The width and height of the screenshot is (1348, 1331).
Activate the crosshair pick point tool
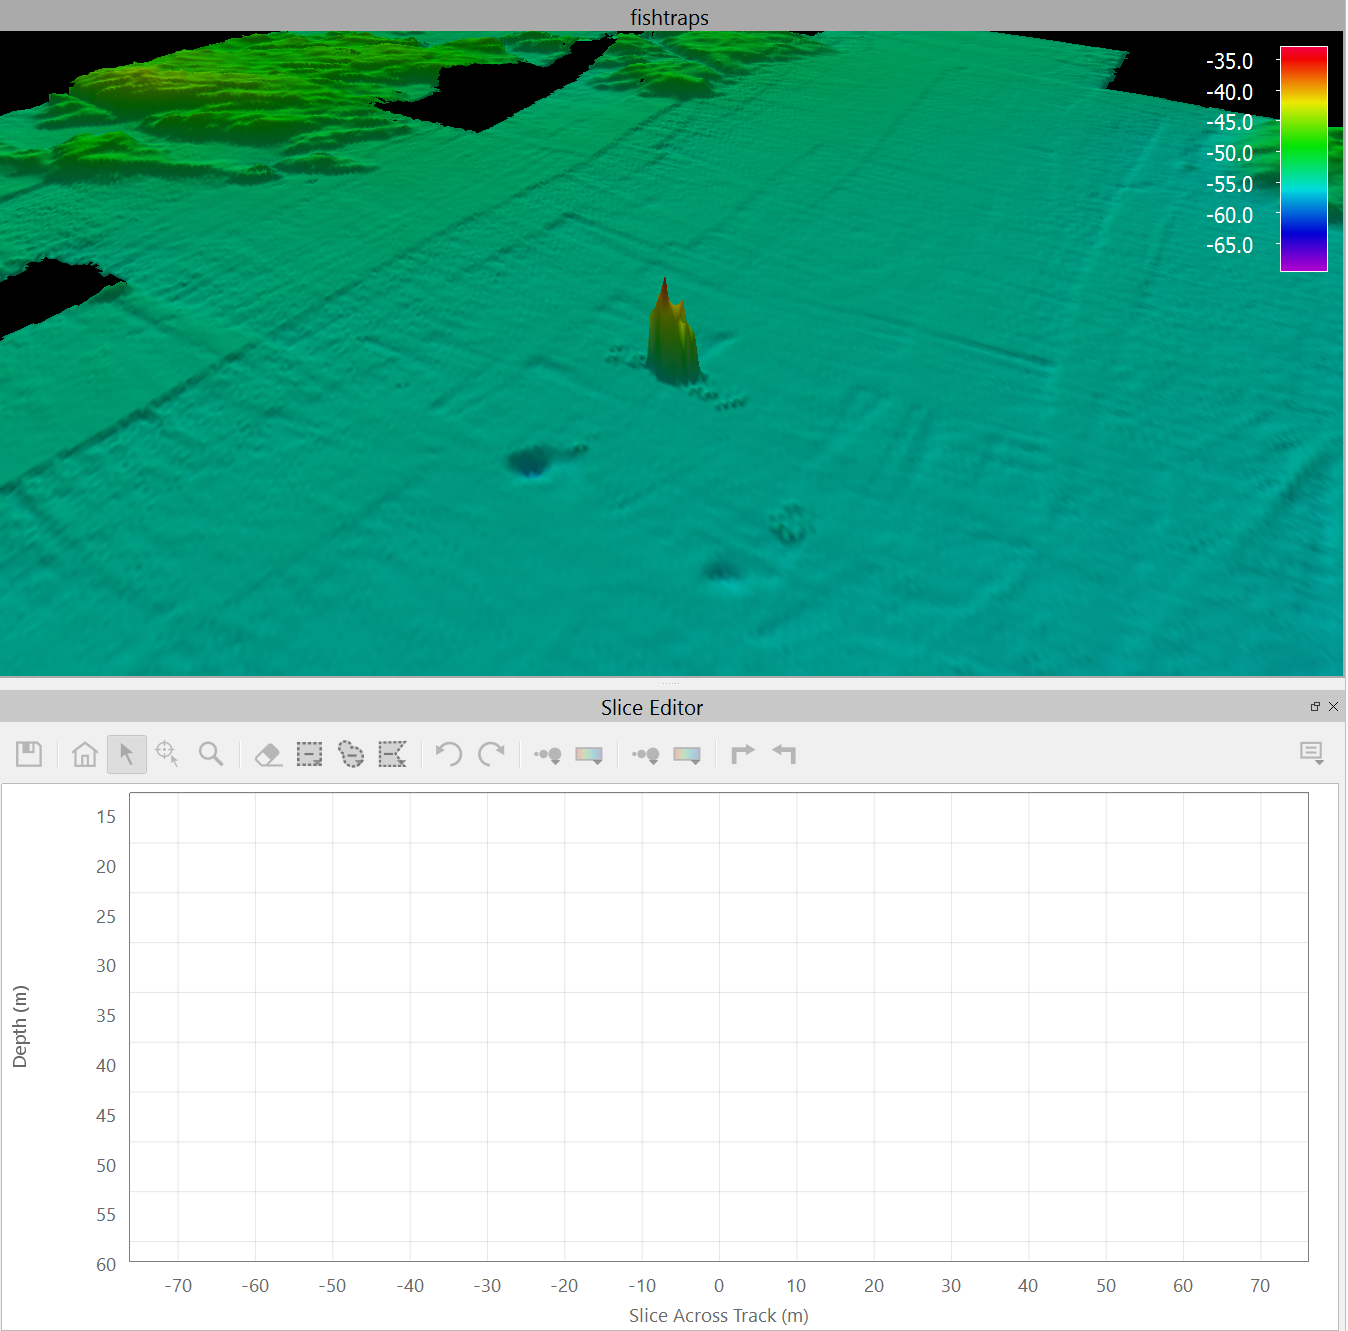click(x=167, y=754)
